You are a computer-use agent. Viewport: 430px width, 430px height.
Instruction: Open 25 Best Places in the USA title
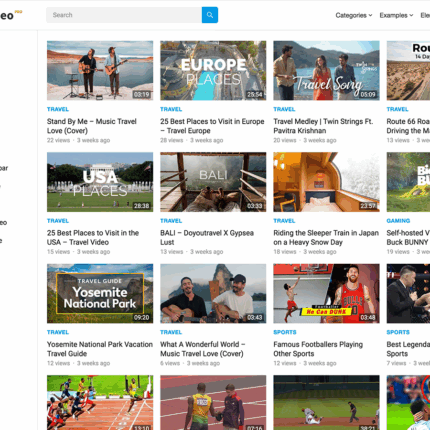(93, 237)
